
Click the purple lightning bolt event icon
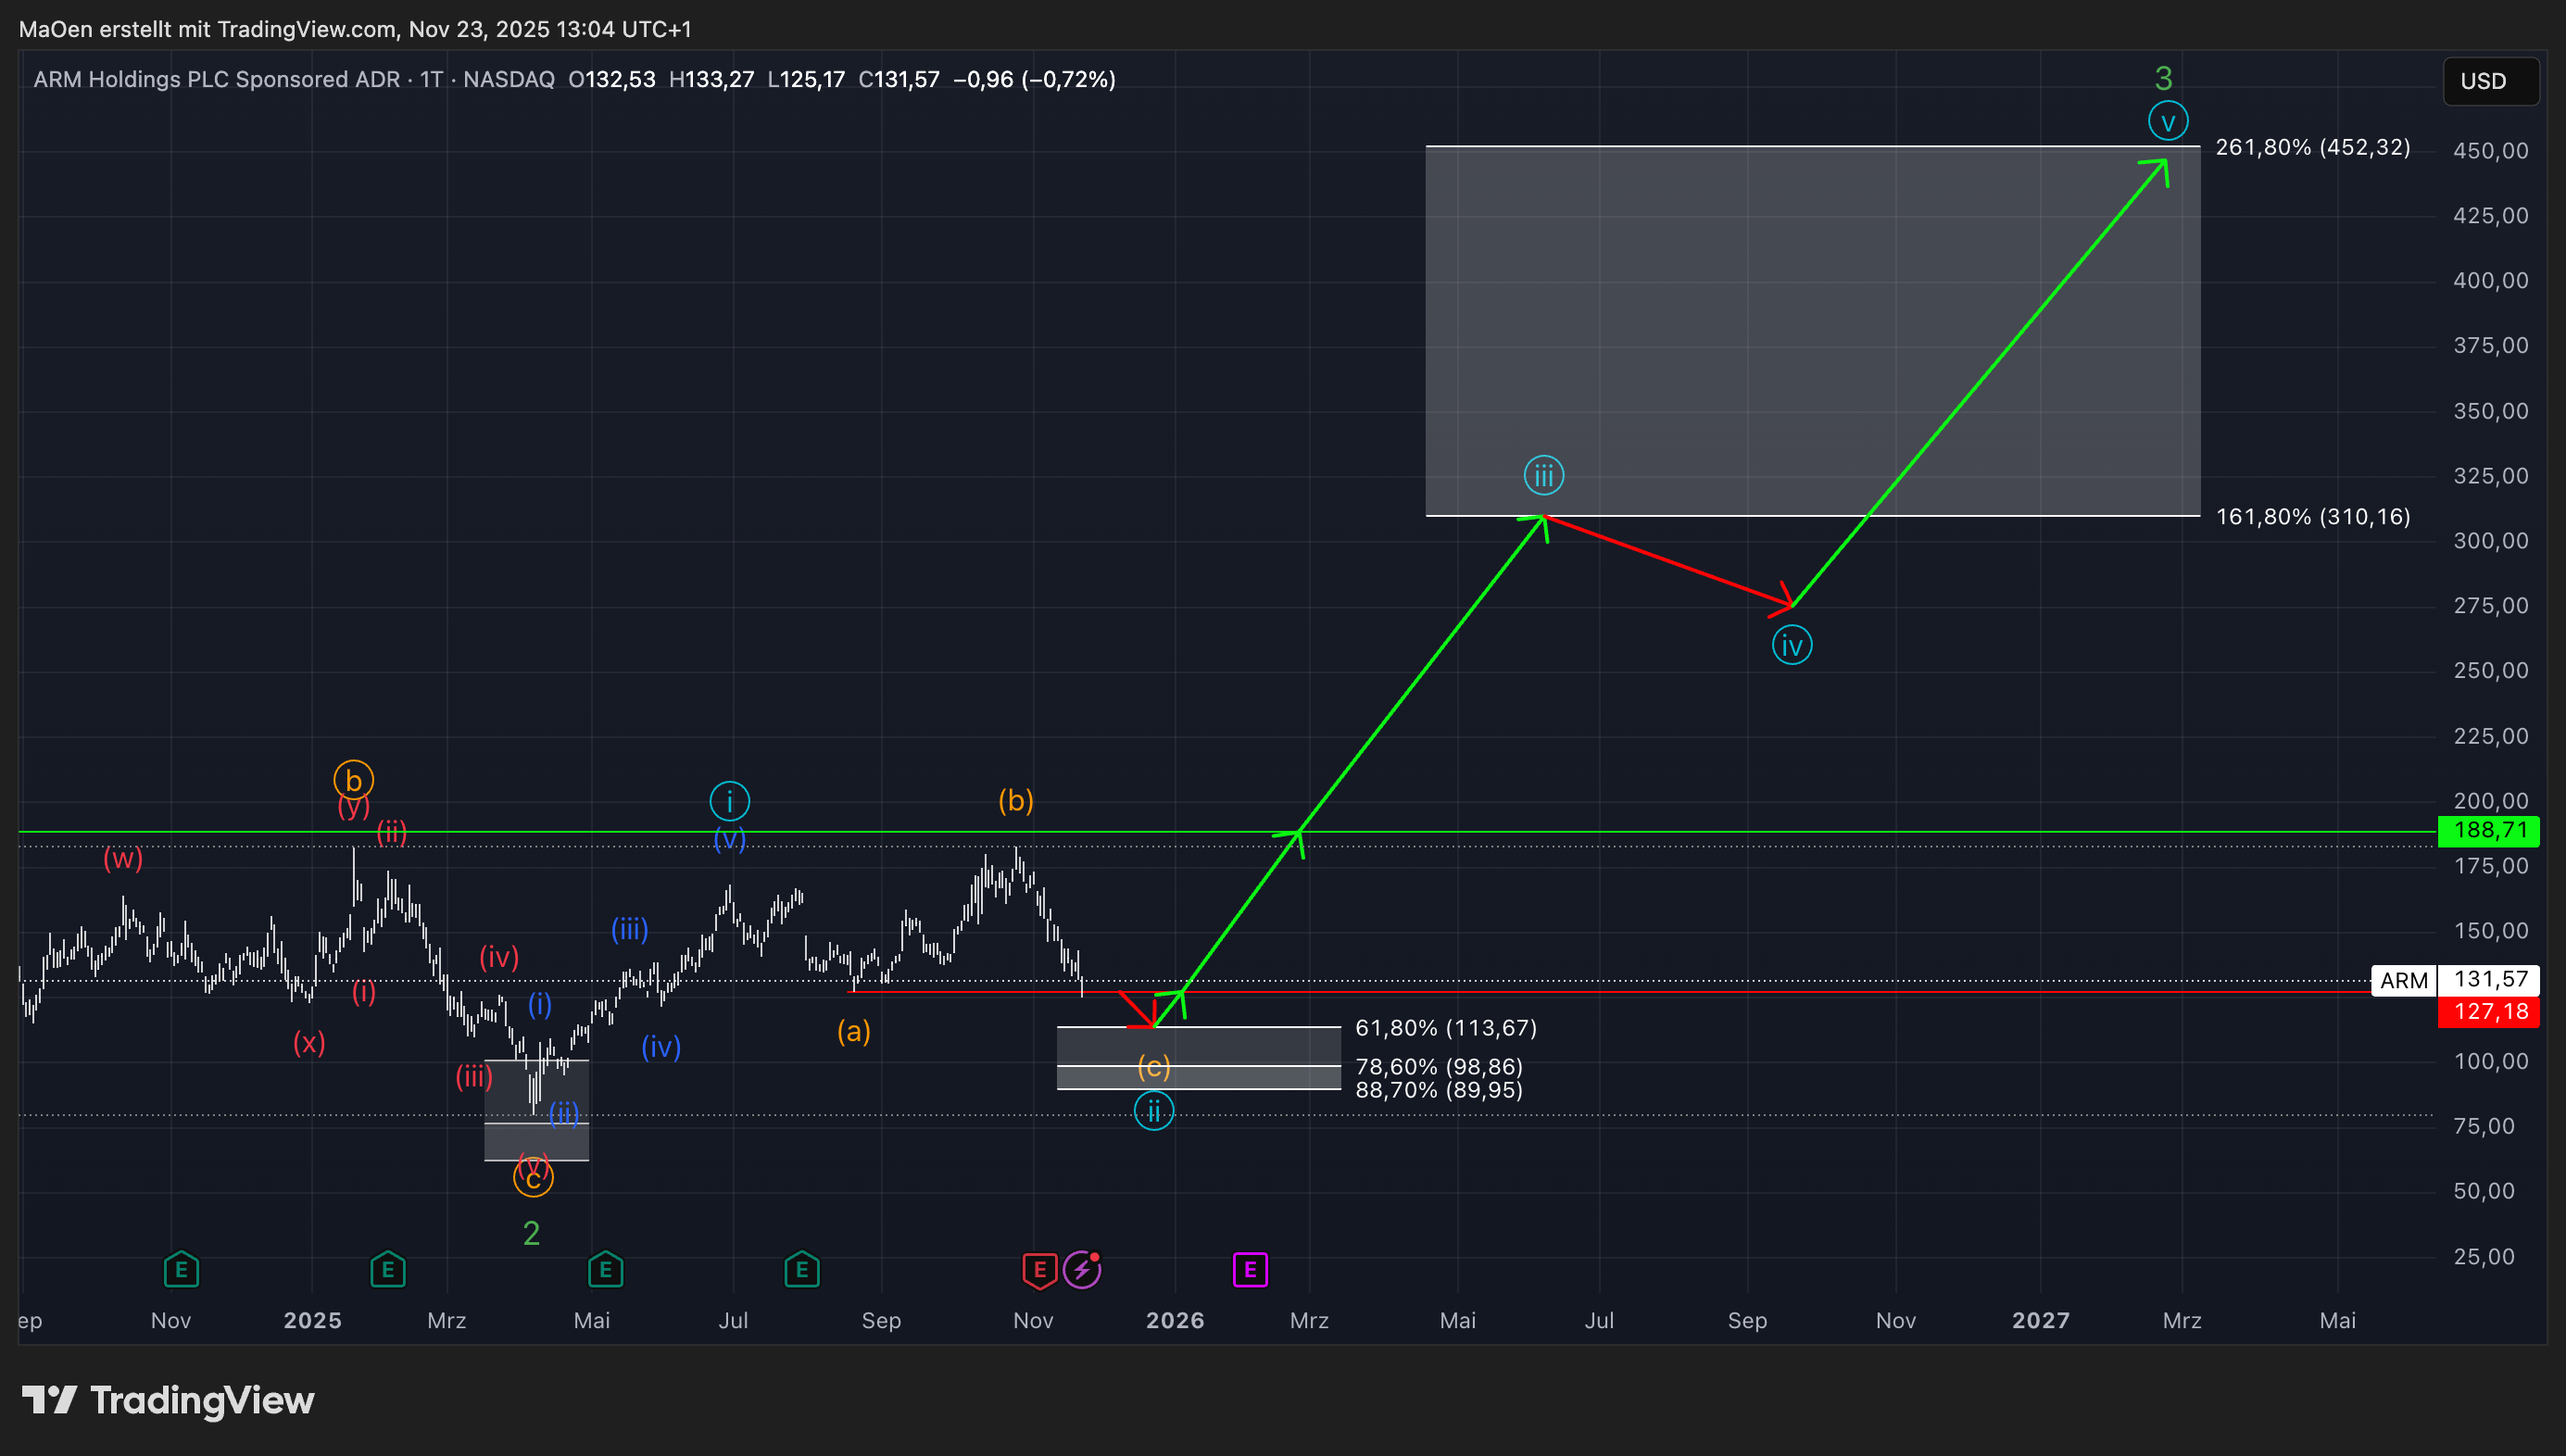pos(1081,1270)
